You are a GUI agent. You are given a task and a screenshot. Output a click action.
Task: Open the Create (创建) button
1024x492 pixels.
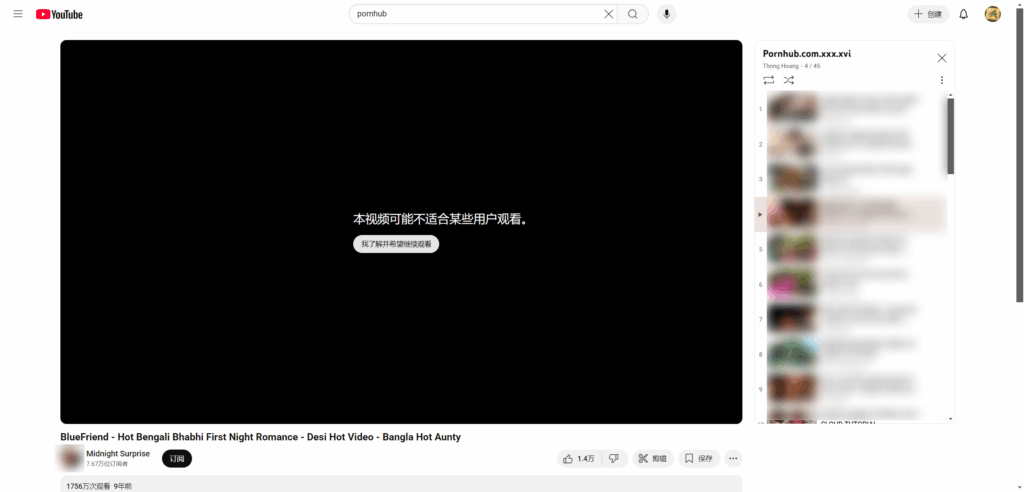(x=928, y=14)
